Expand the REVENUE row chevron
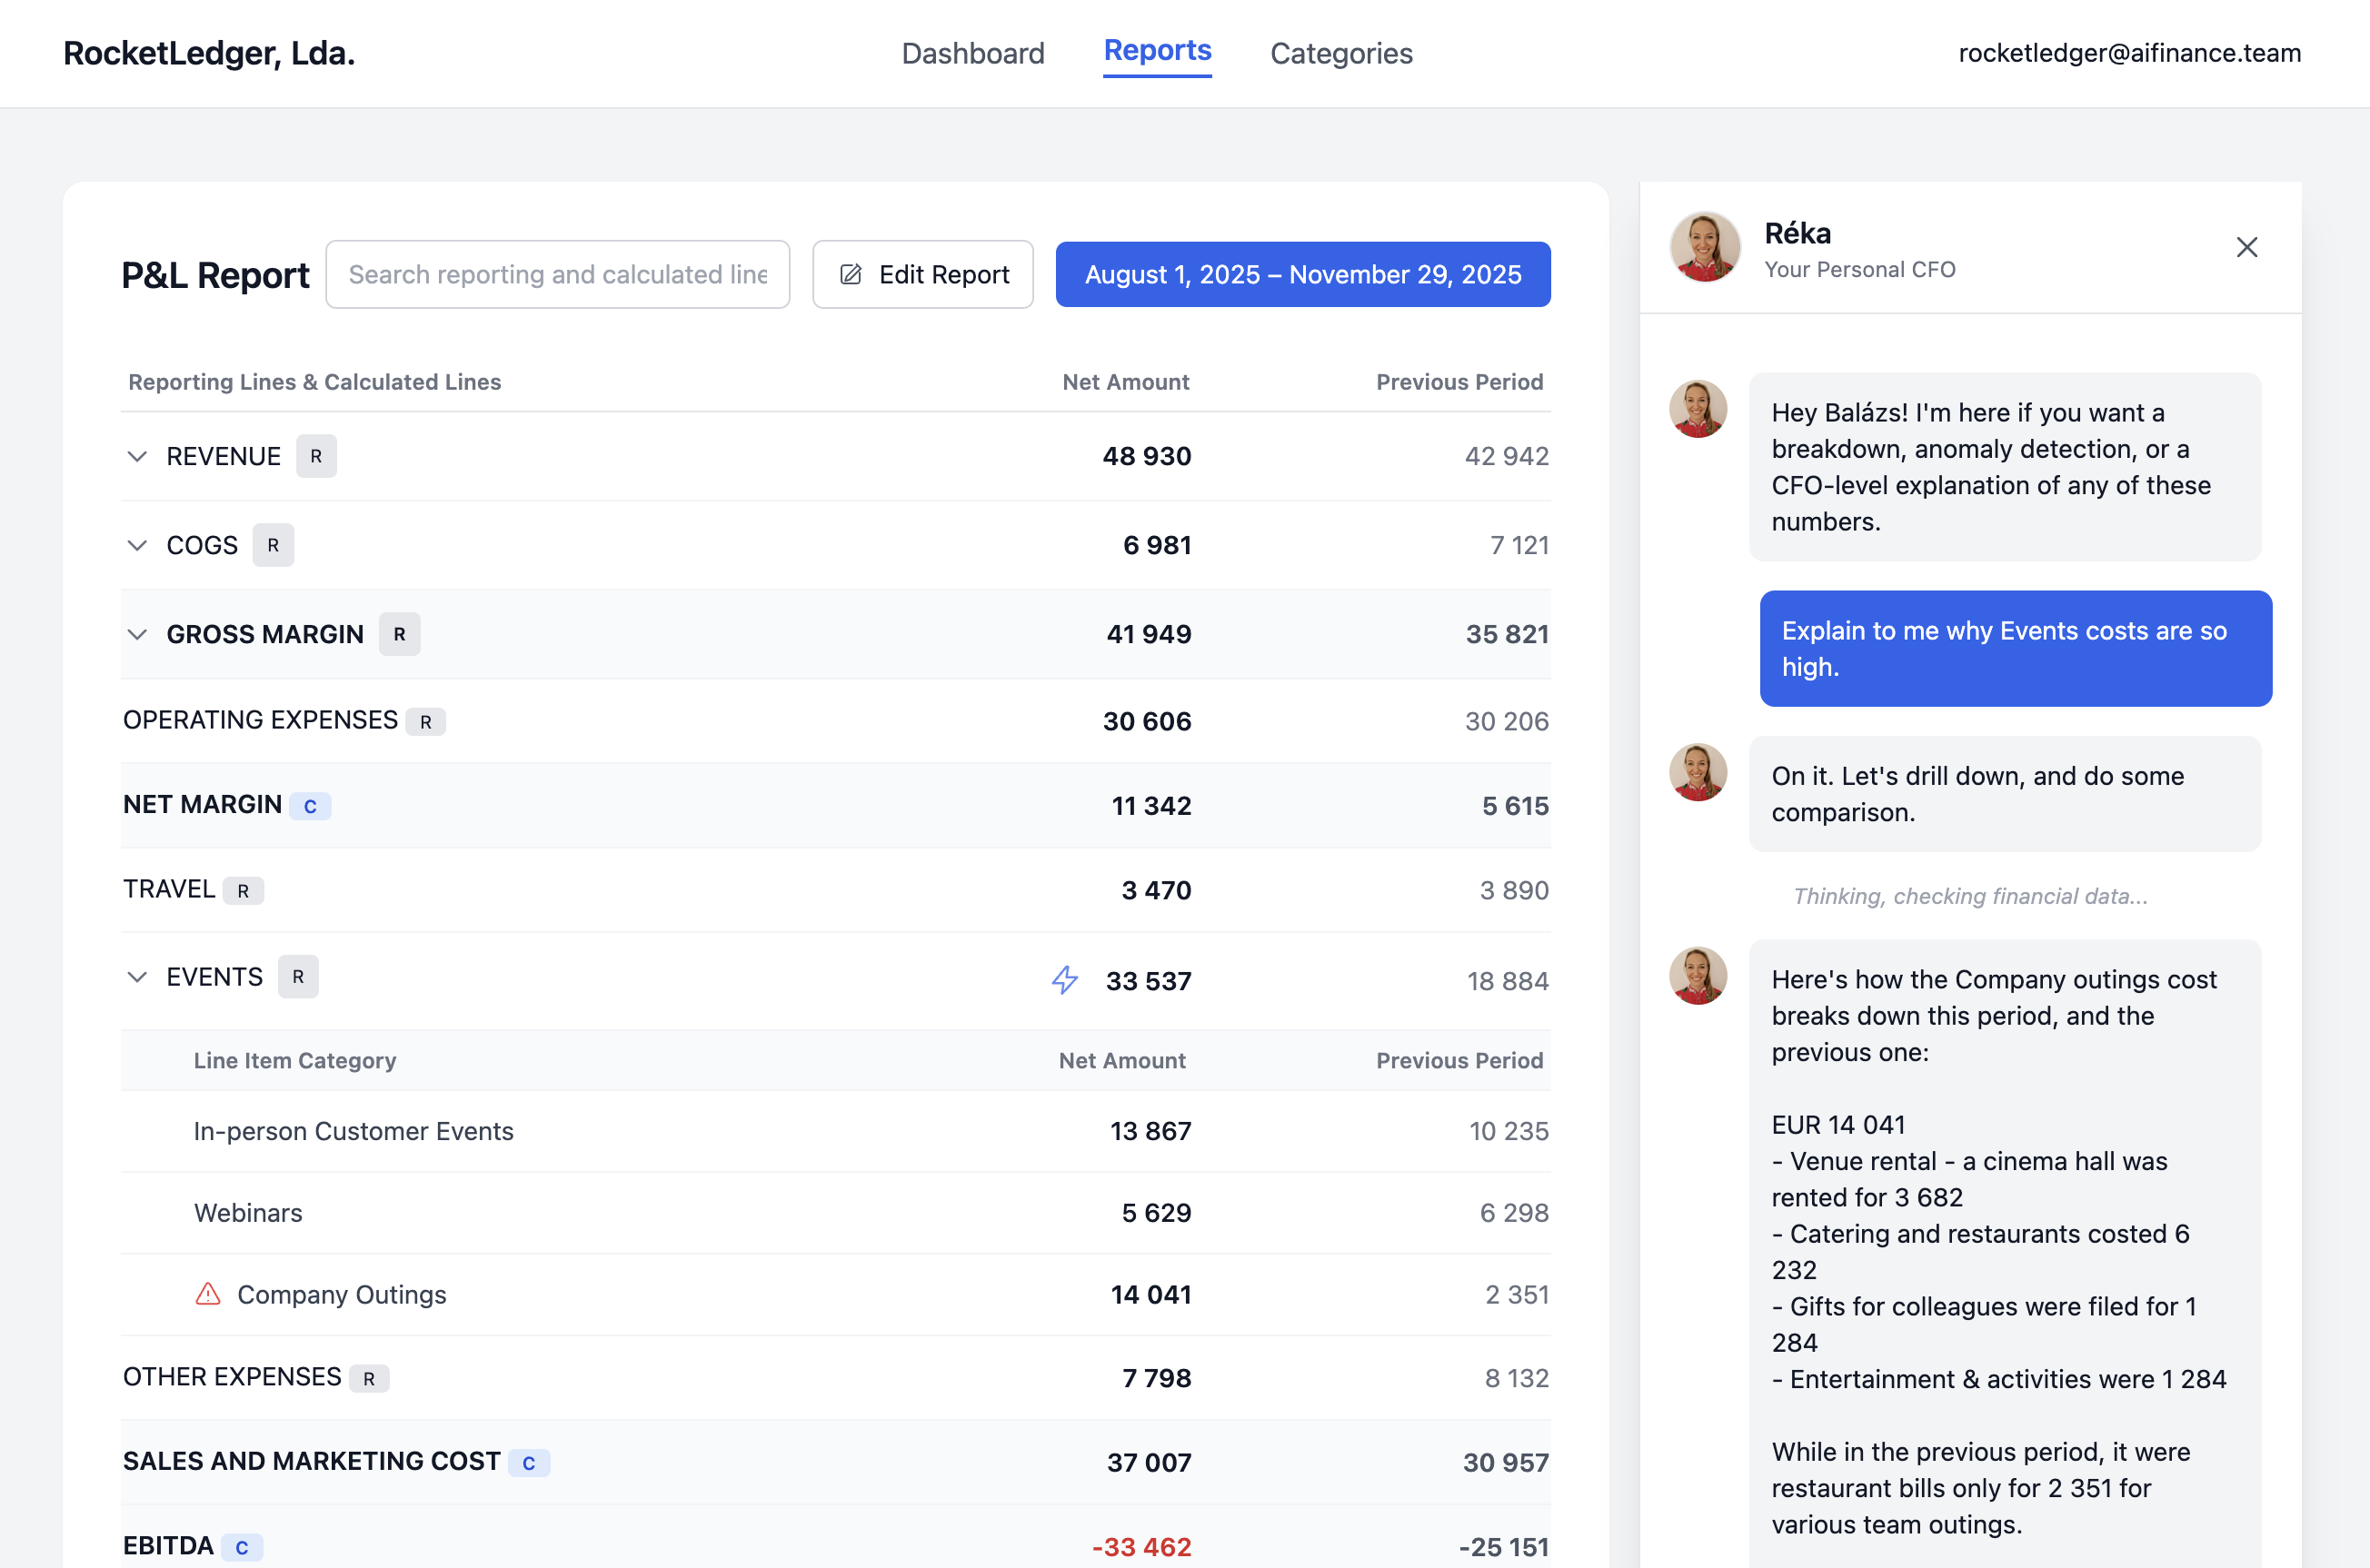This screenshot has height=1568, width=2370. (138, 456)
